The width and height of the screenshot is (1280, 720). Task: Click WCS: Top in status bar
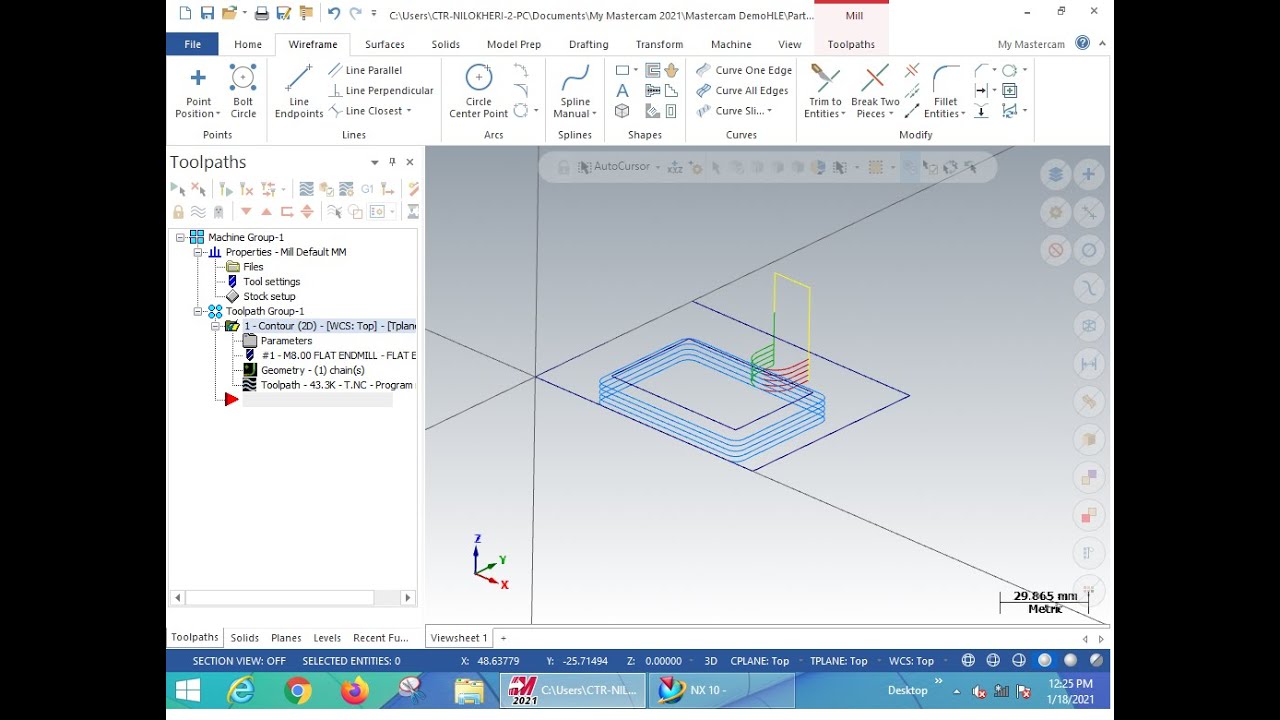911,661
